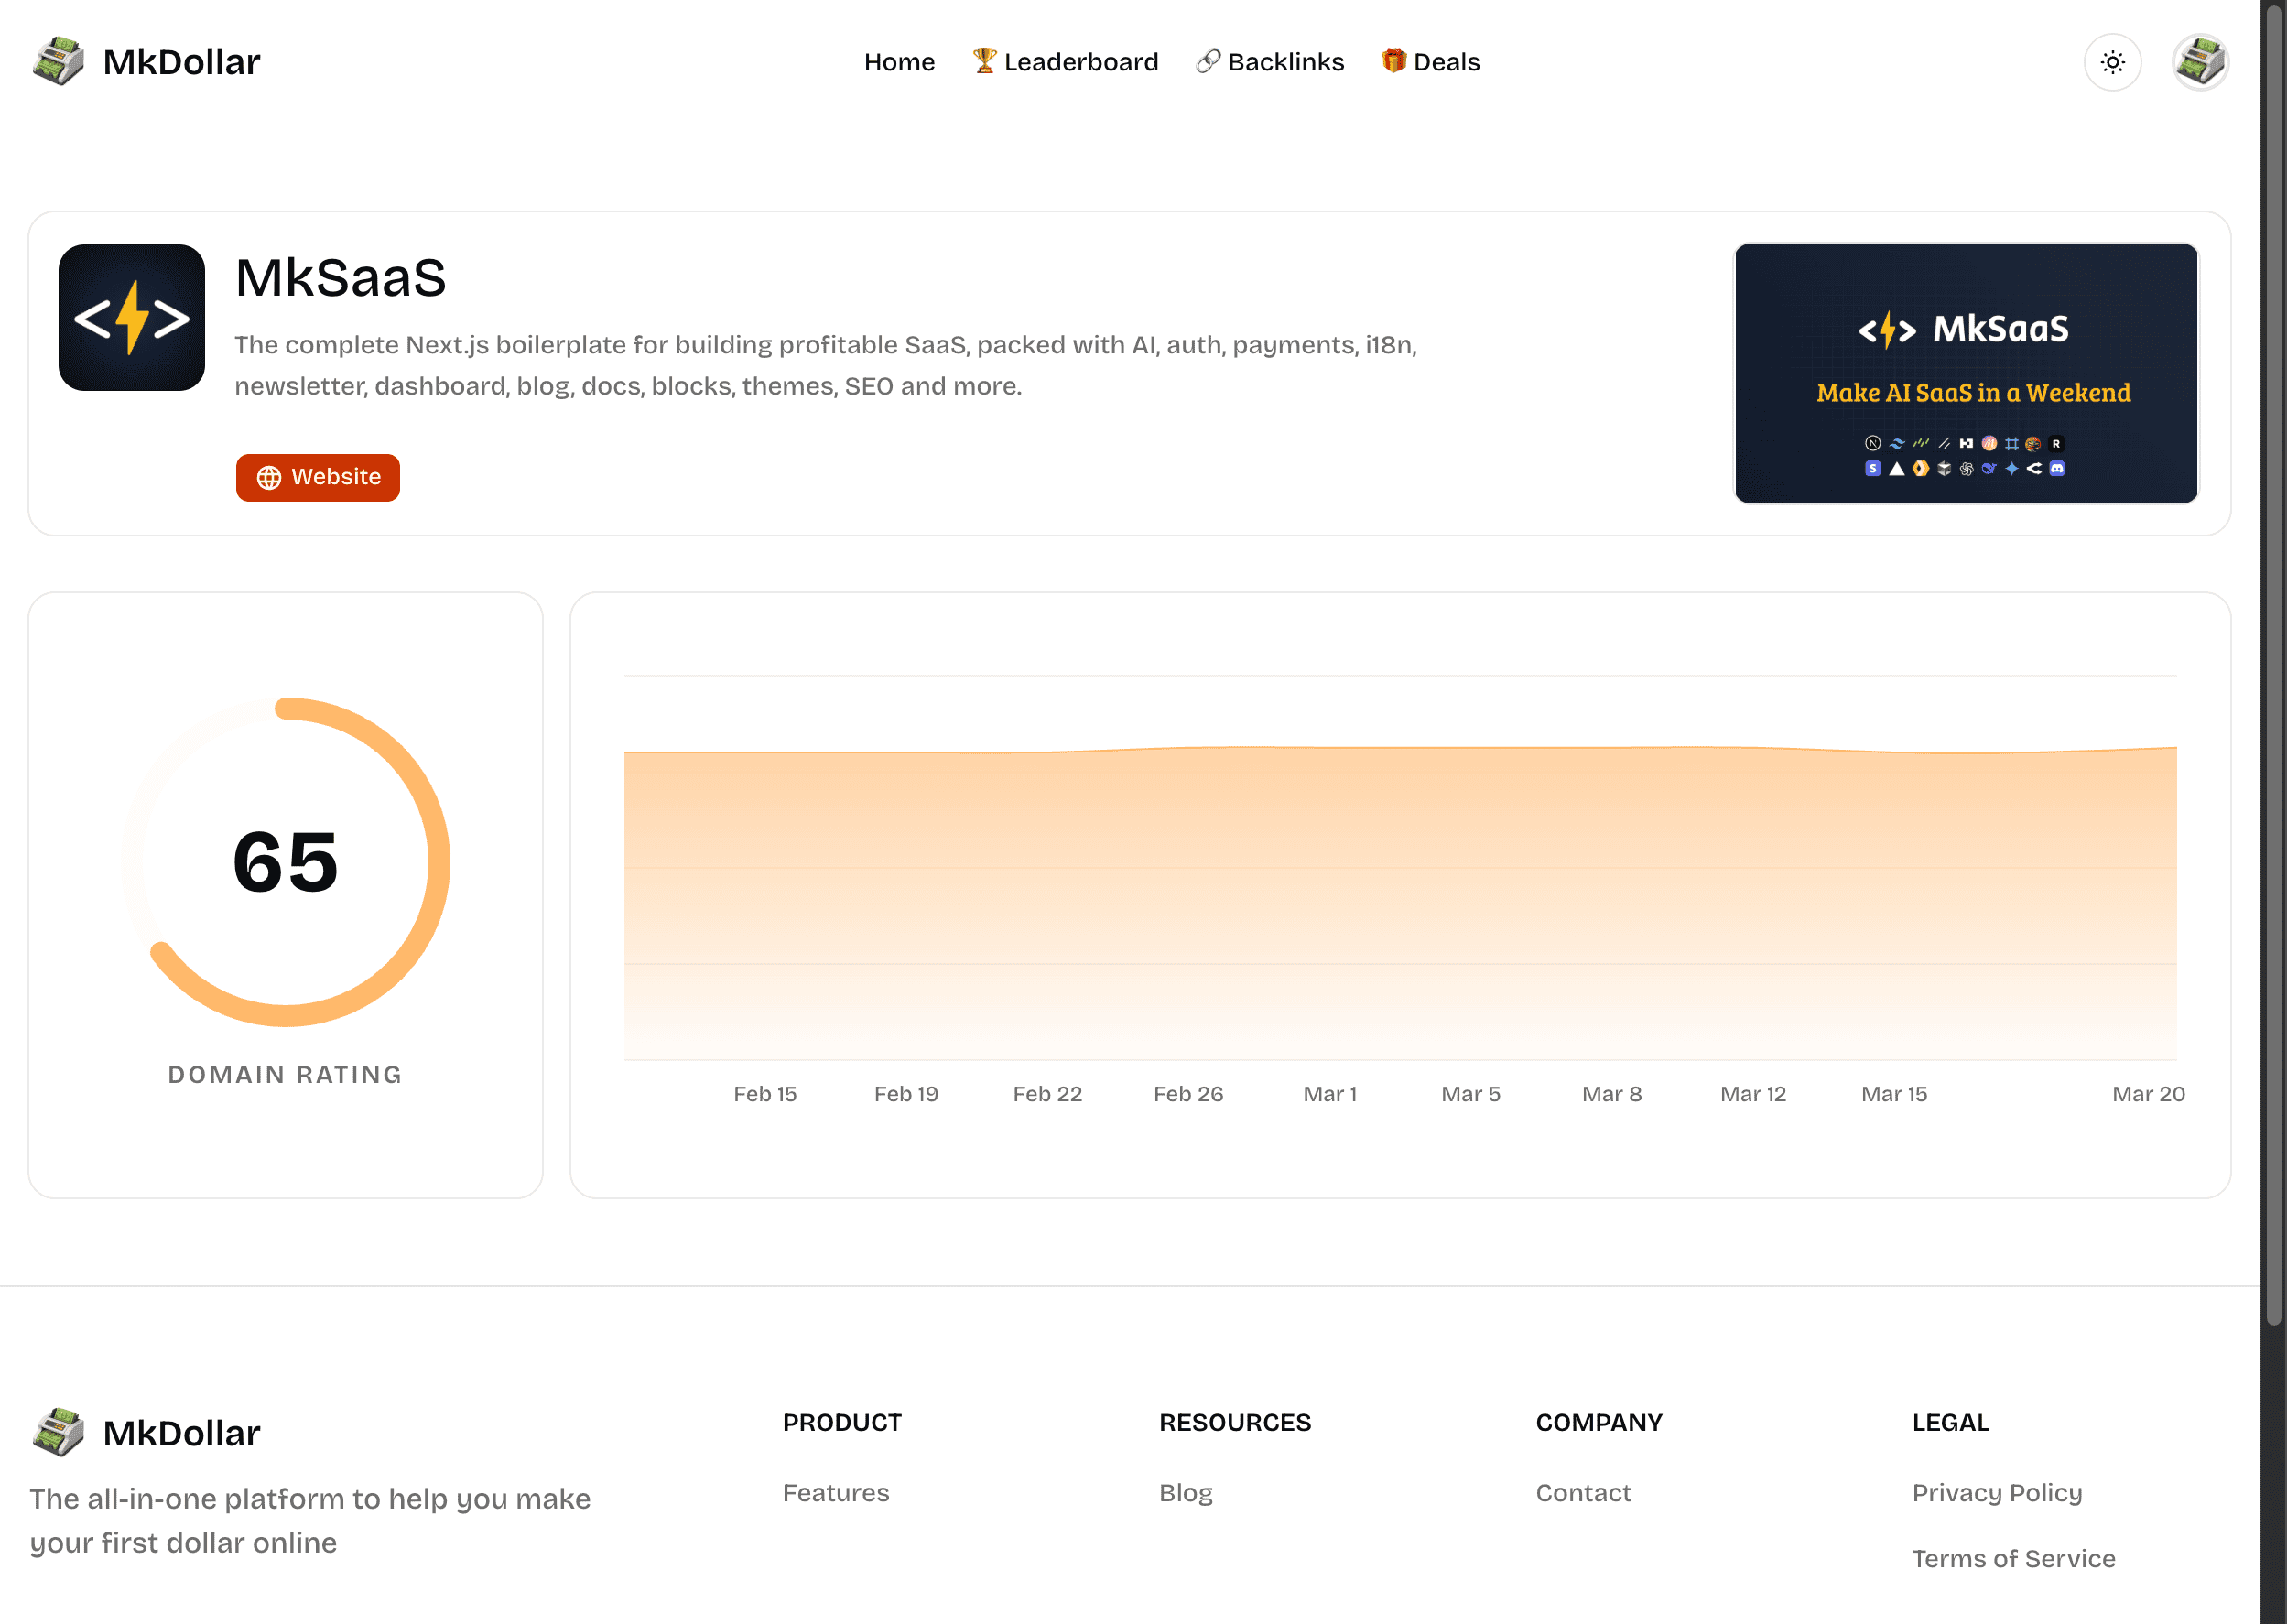Open the Features link under Product
2287x1624 pixels.
point(836,1492)
